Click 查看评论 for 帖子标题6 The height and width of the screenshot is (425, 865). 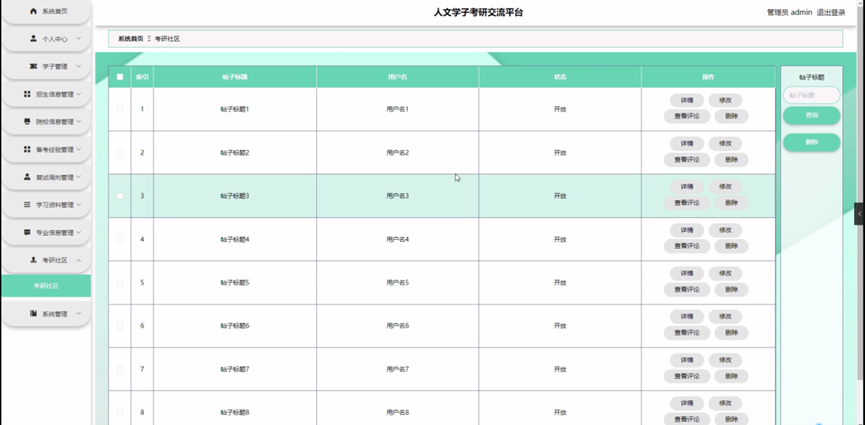tap(687, 333)
